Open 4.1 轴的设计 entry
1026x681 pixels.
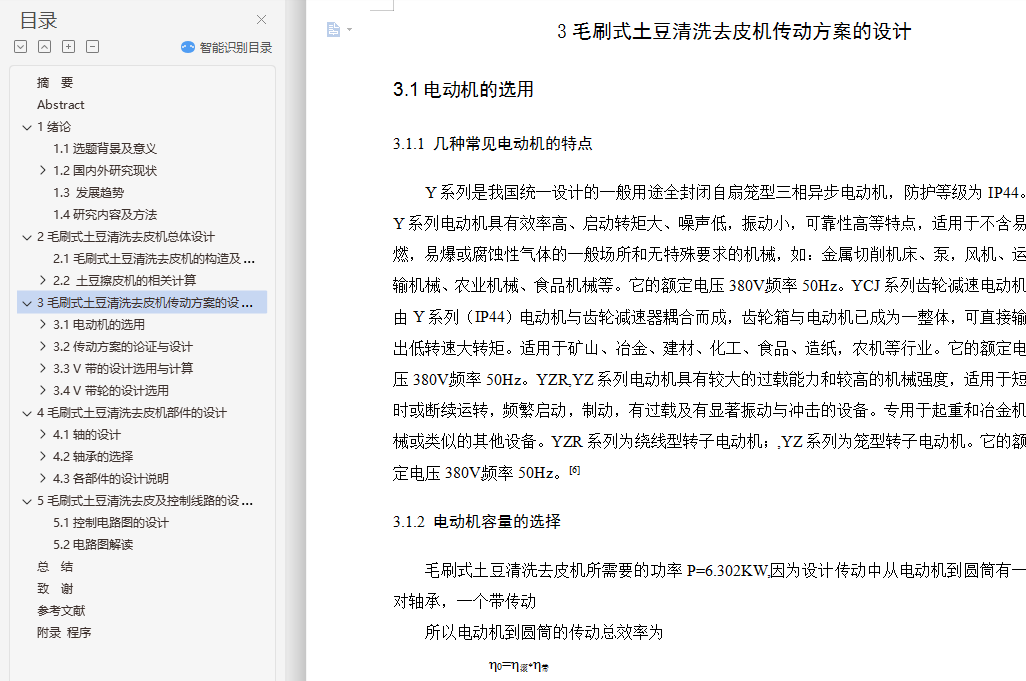pos(86,434)
